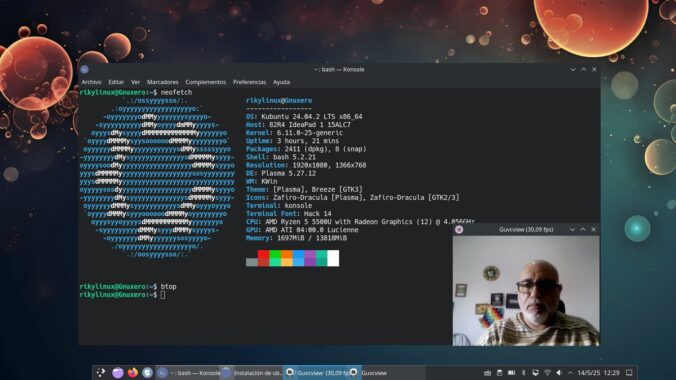Click the 'rikylinux@Gnuxero' neofetch header text
Screen dimensions: 676x380
(279, 100)
